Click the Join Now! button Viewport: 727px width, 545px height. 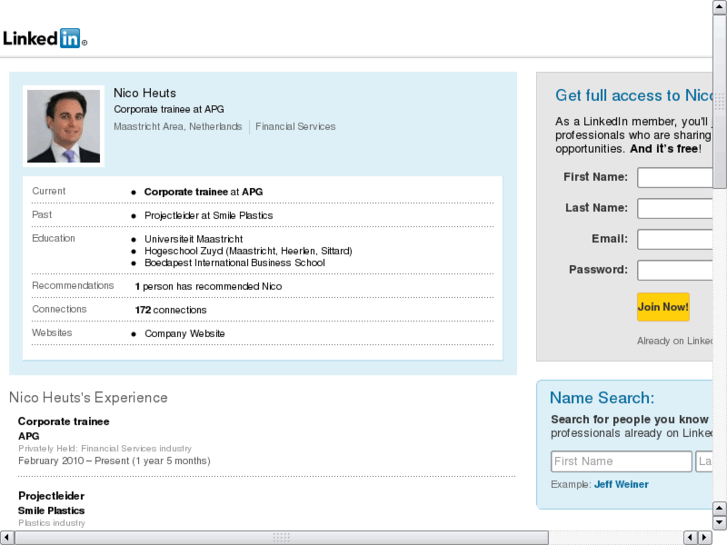pos(663,307)
